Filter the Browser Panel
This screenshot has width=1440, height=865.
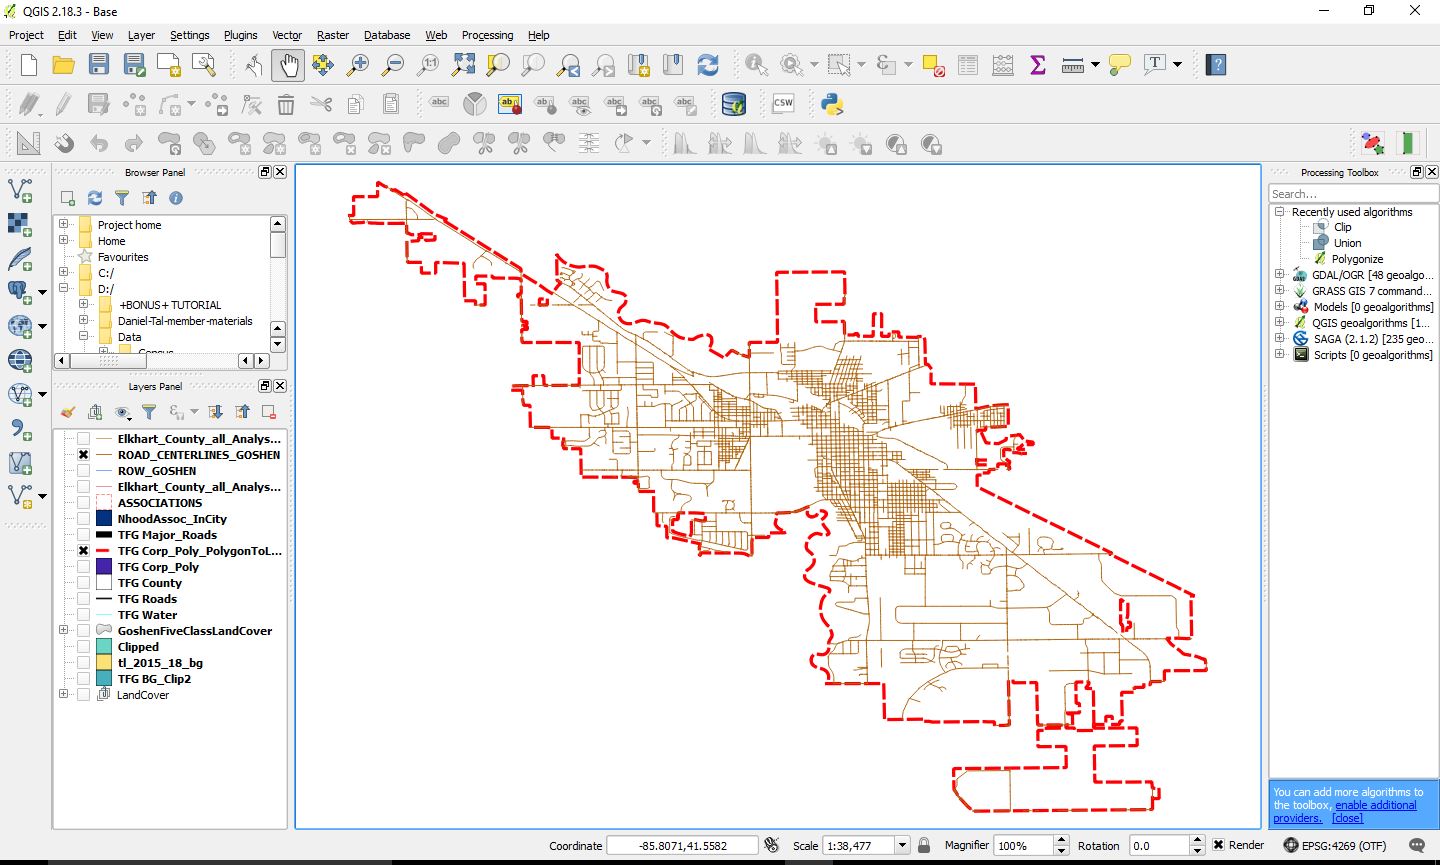coord(122,198)
